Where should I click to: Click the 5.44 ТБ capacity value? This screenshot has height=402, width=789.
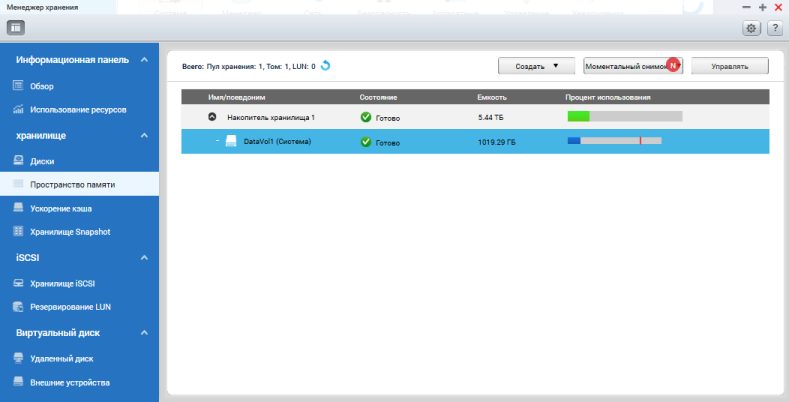click(x=491, y=118)
